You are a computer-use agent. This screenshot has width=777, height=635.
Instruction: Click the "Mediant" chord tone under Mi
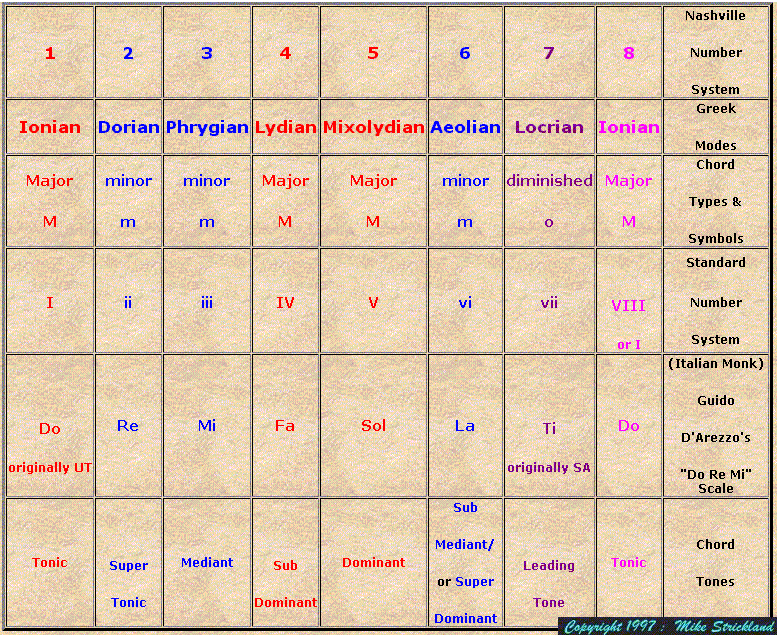(x=207, y=563)
